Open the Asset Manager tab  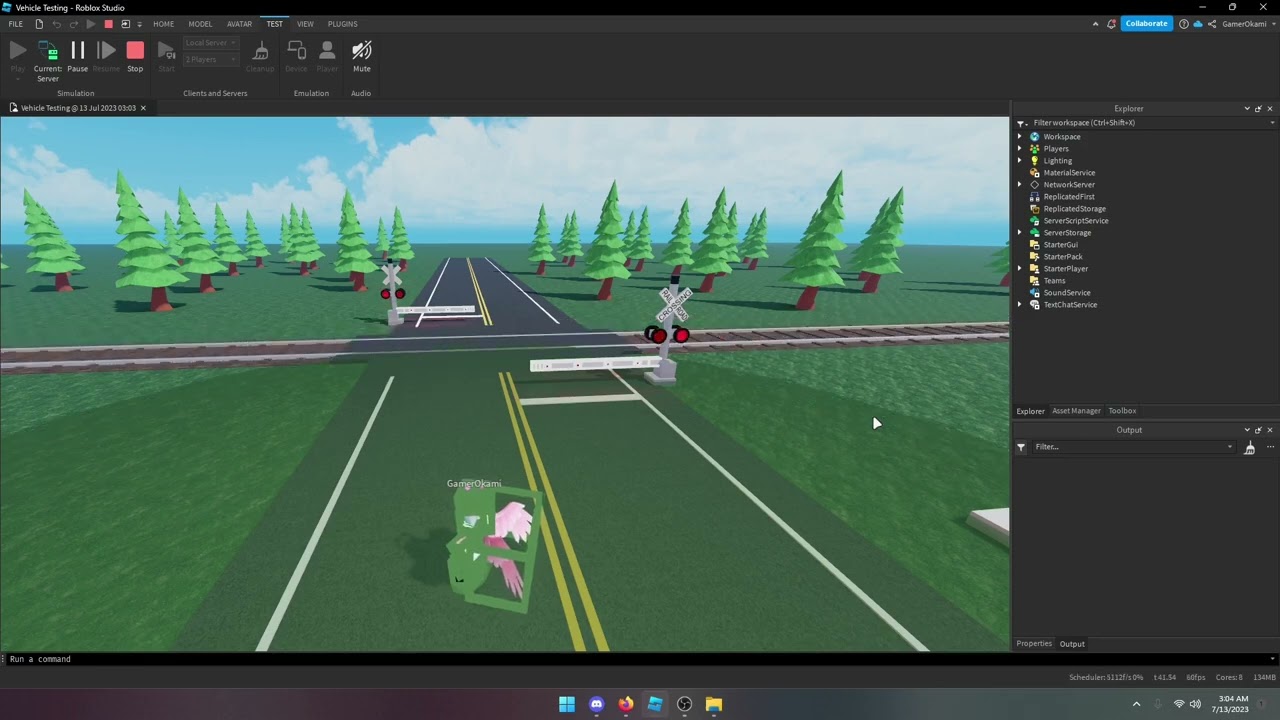click(1076, 411)
